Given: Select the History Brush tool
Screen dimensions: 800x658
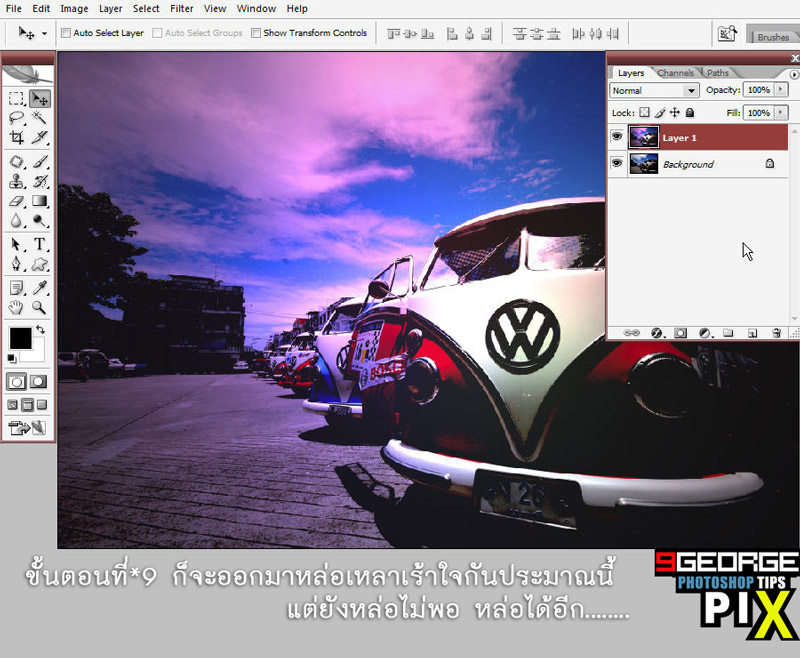Looking at the screenshot, I should tap(39, 182).
